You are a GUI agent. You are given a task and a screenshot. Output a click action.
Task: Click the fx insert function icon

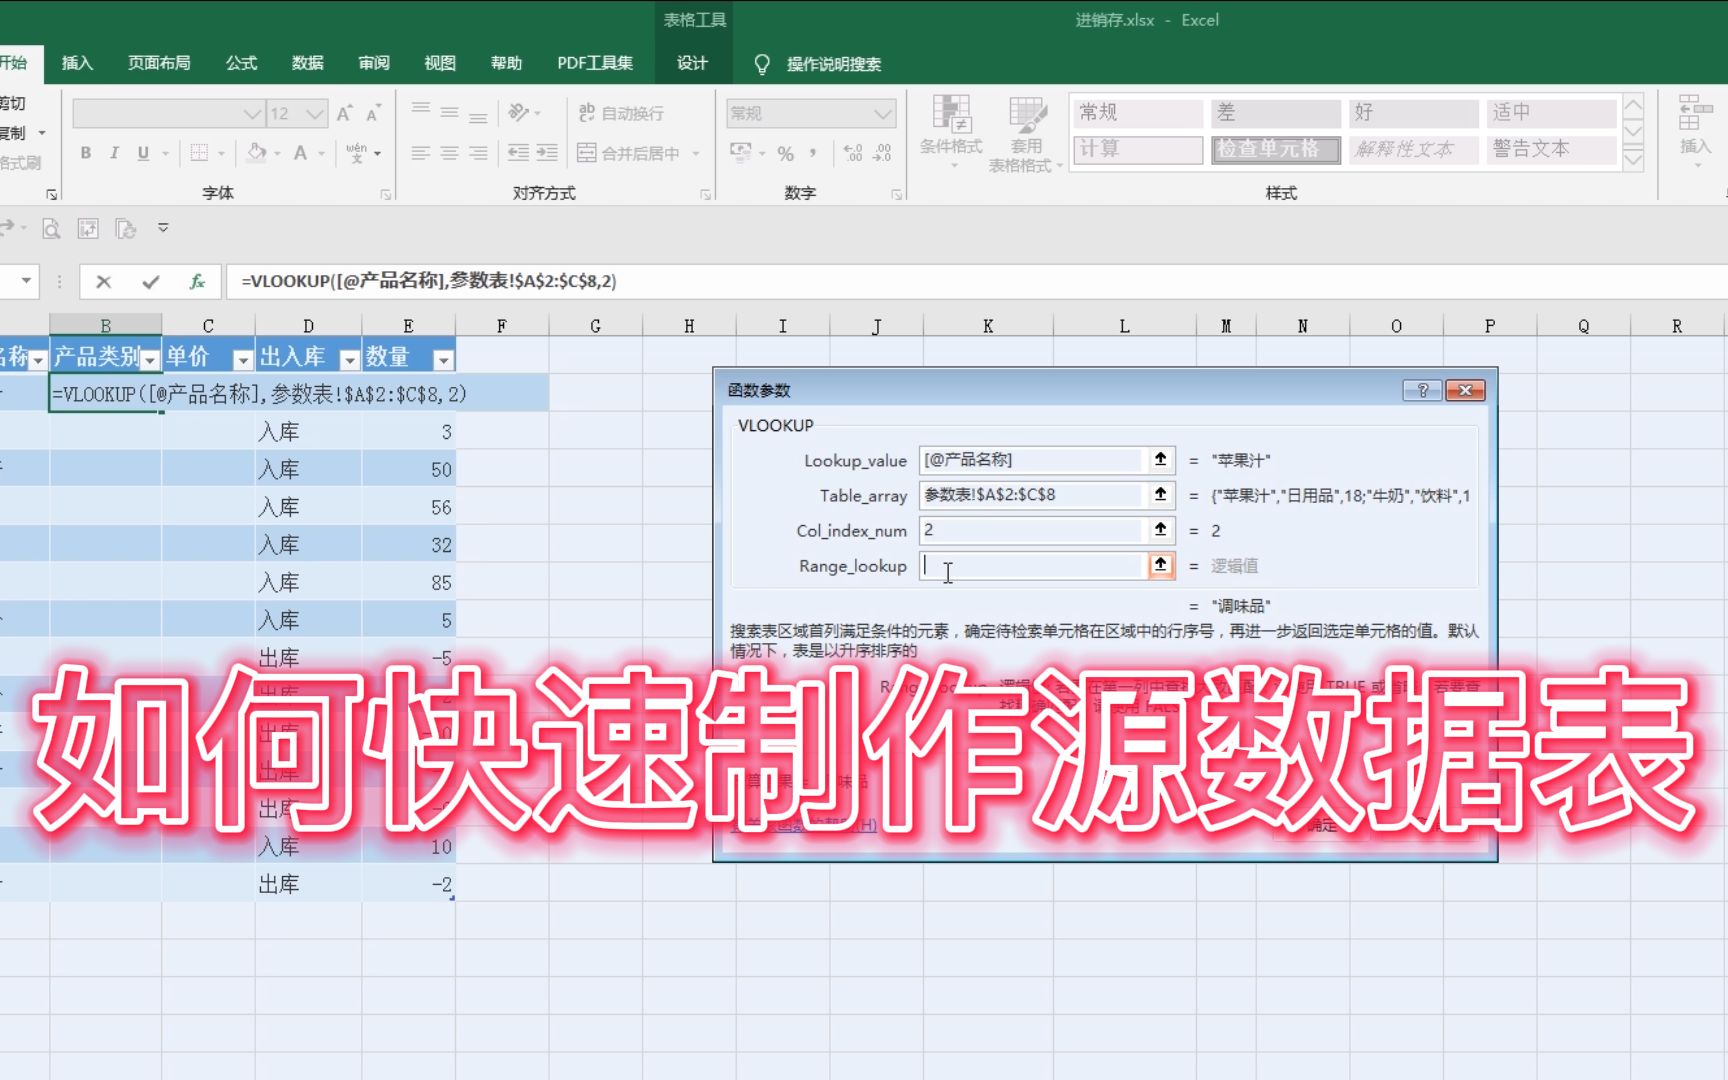pyautogui.click(x=197, y=282)
